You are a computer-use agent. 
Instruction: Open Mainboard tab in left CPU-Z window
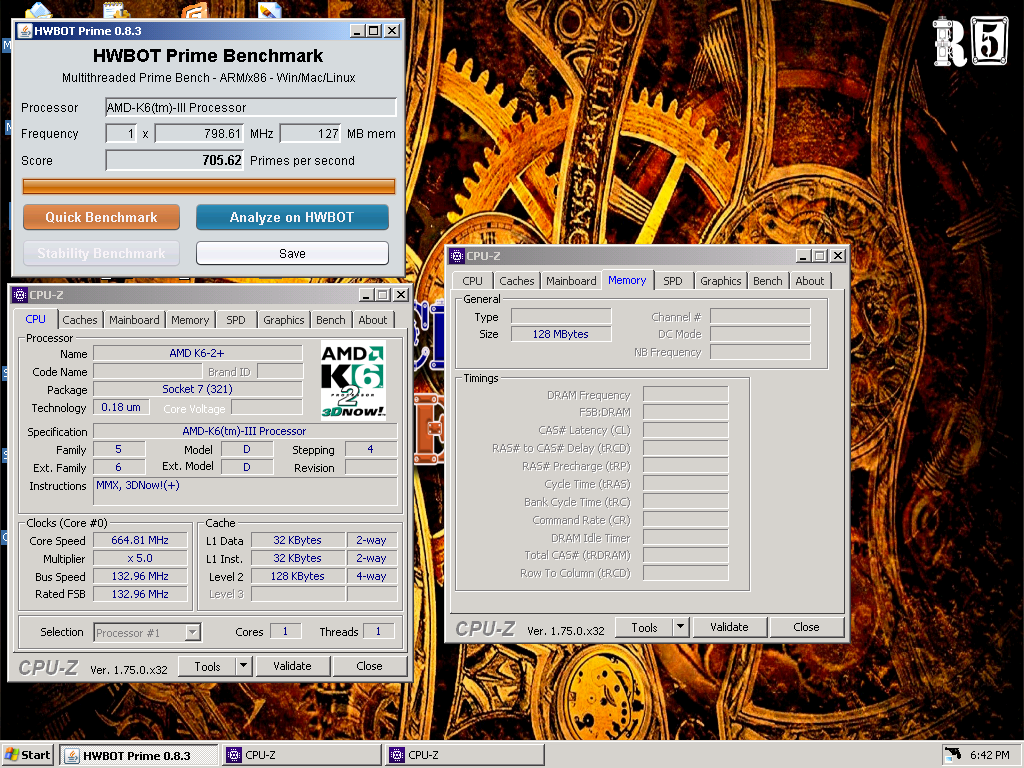click(x=134, y=320)
